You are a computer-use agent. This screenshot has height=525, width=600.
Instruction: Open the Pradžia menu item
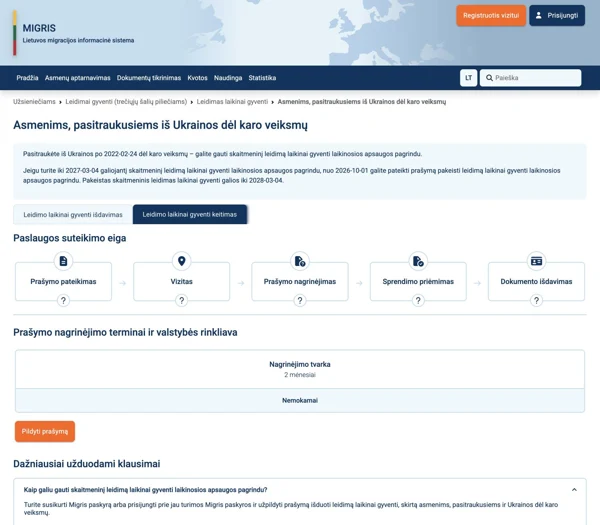[x=27, y=78]
